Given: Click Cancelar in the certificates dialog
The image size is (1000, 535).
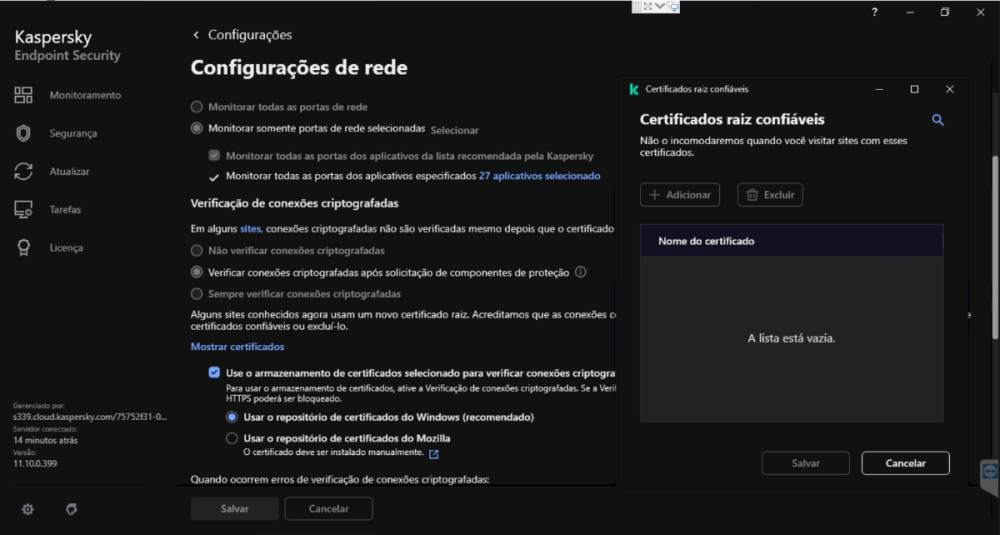Looking at the screenshot, I should pyautogui.click(x=906, y=464).
